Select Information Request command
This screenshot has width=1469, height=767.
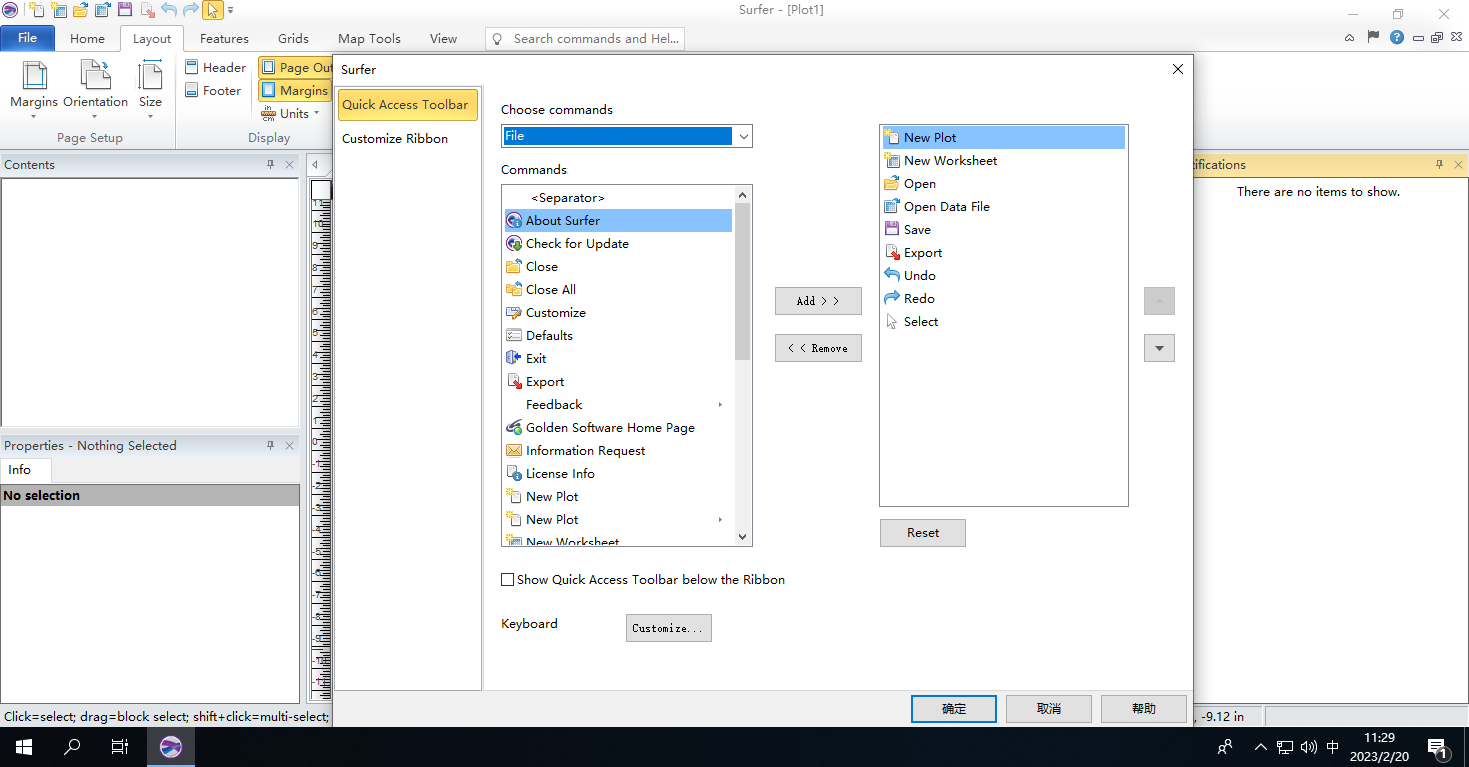618,450
